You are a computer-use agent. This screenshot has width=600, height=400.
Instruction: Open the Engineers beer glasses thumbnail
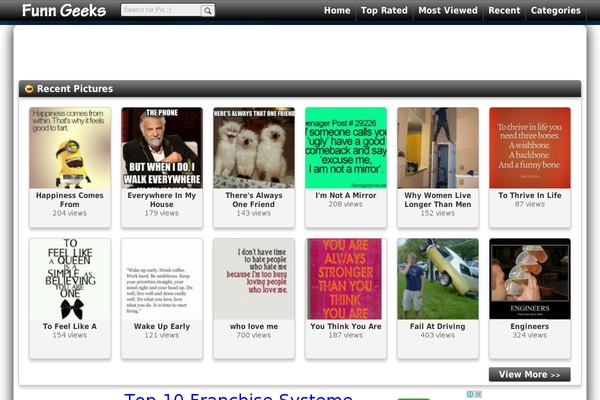(530, 279)
